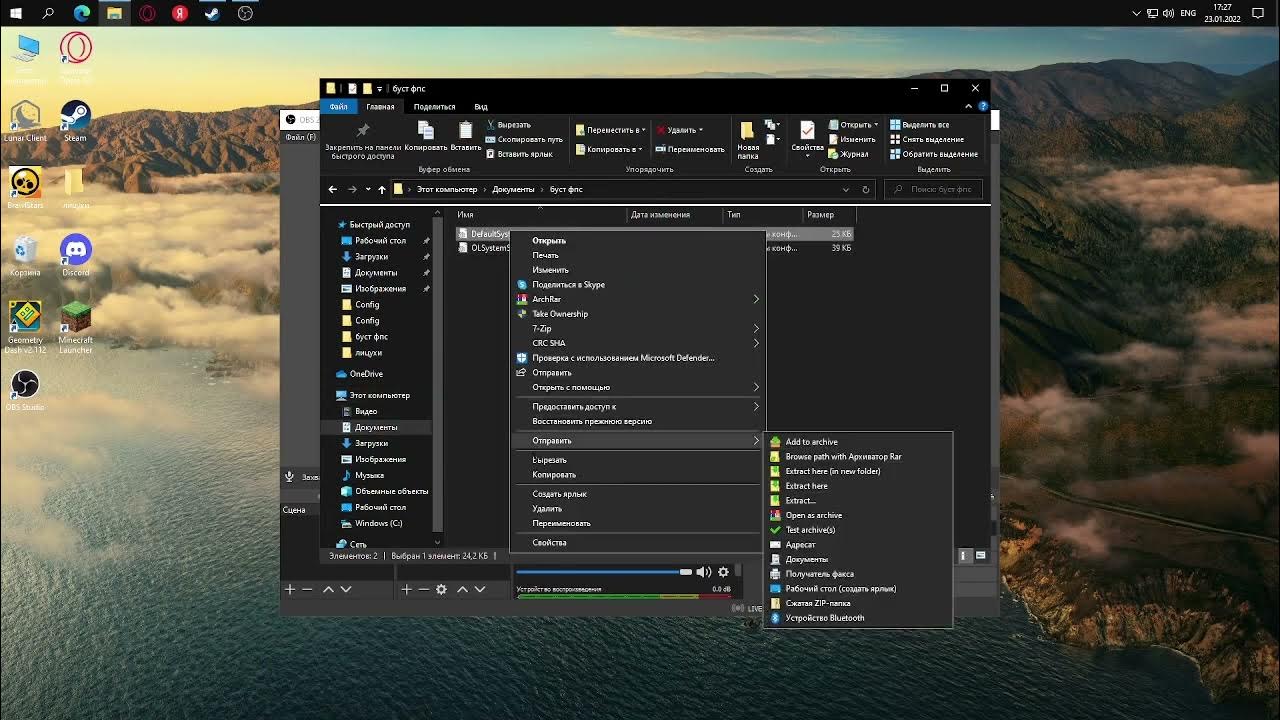Click the Поиск: буст фпс search field

pos(934,189)
